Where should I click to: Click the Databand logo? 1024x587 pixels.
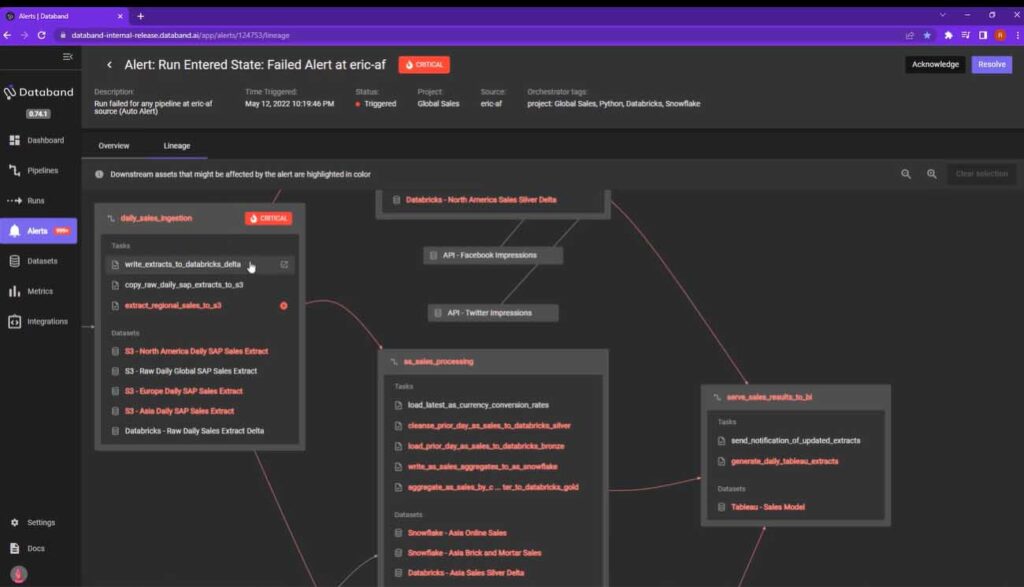[39, 92]
